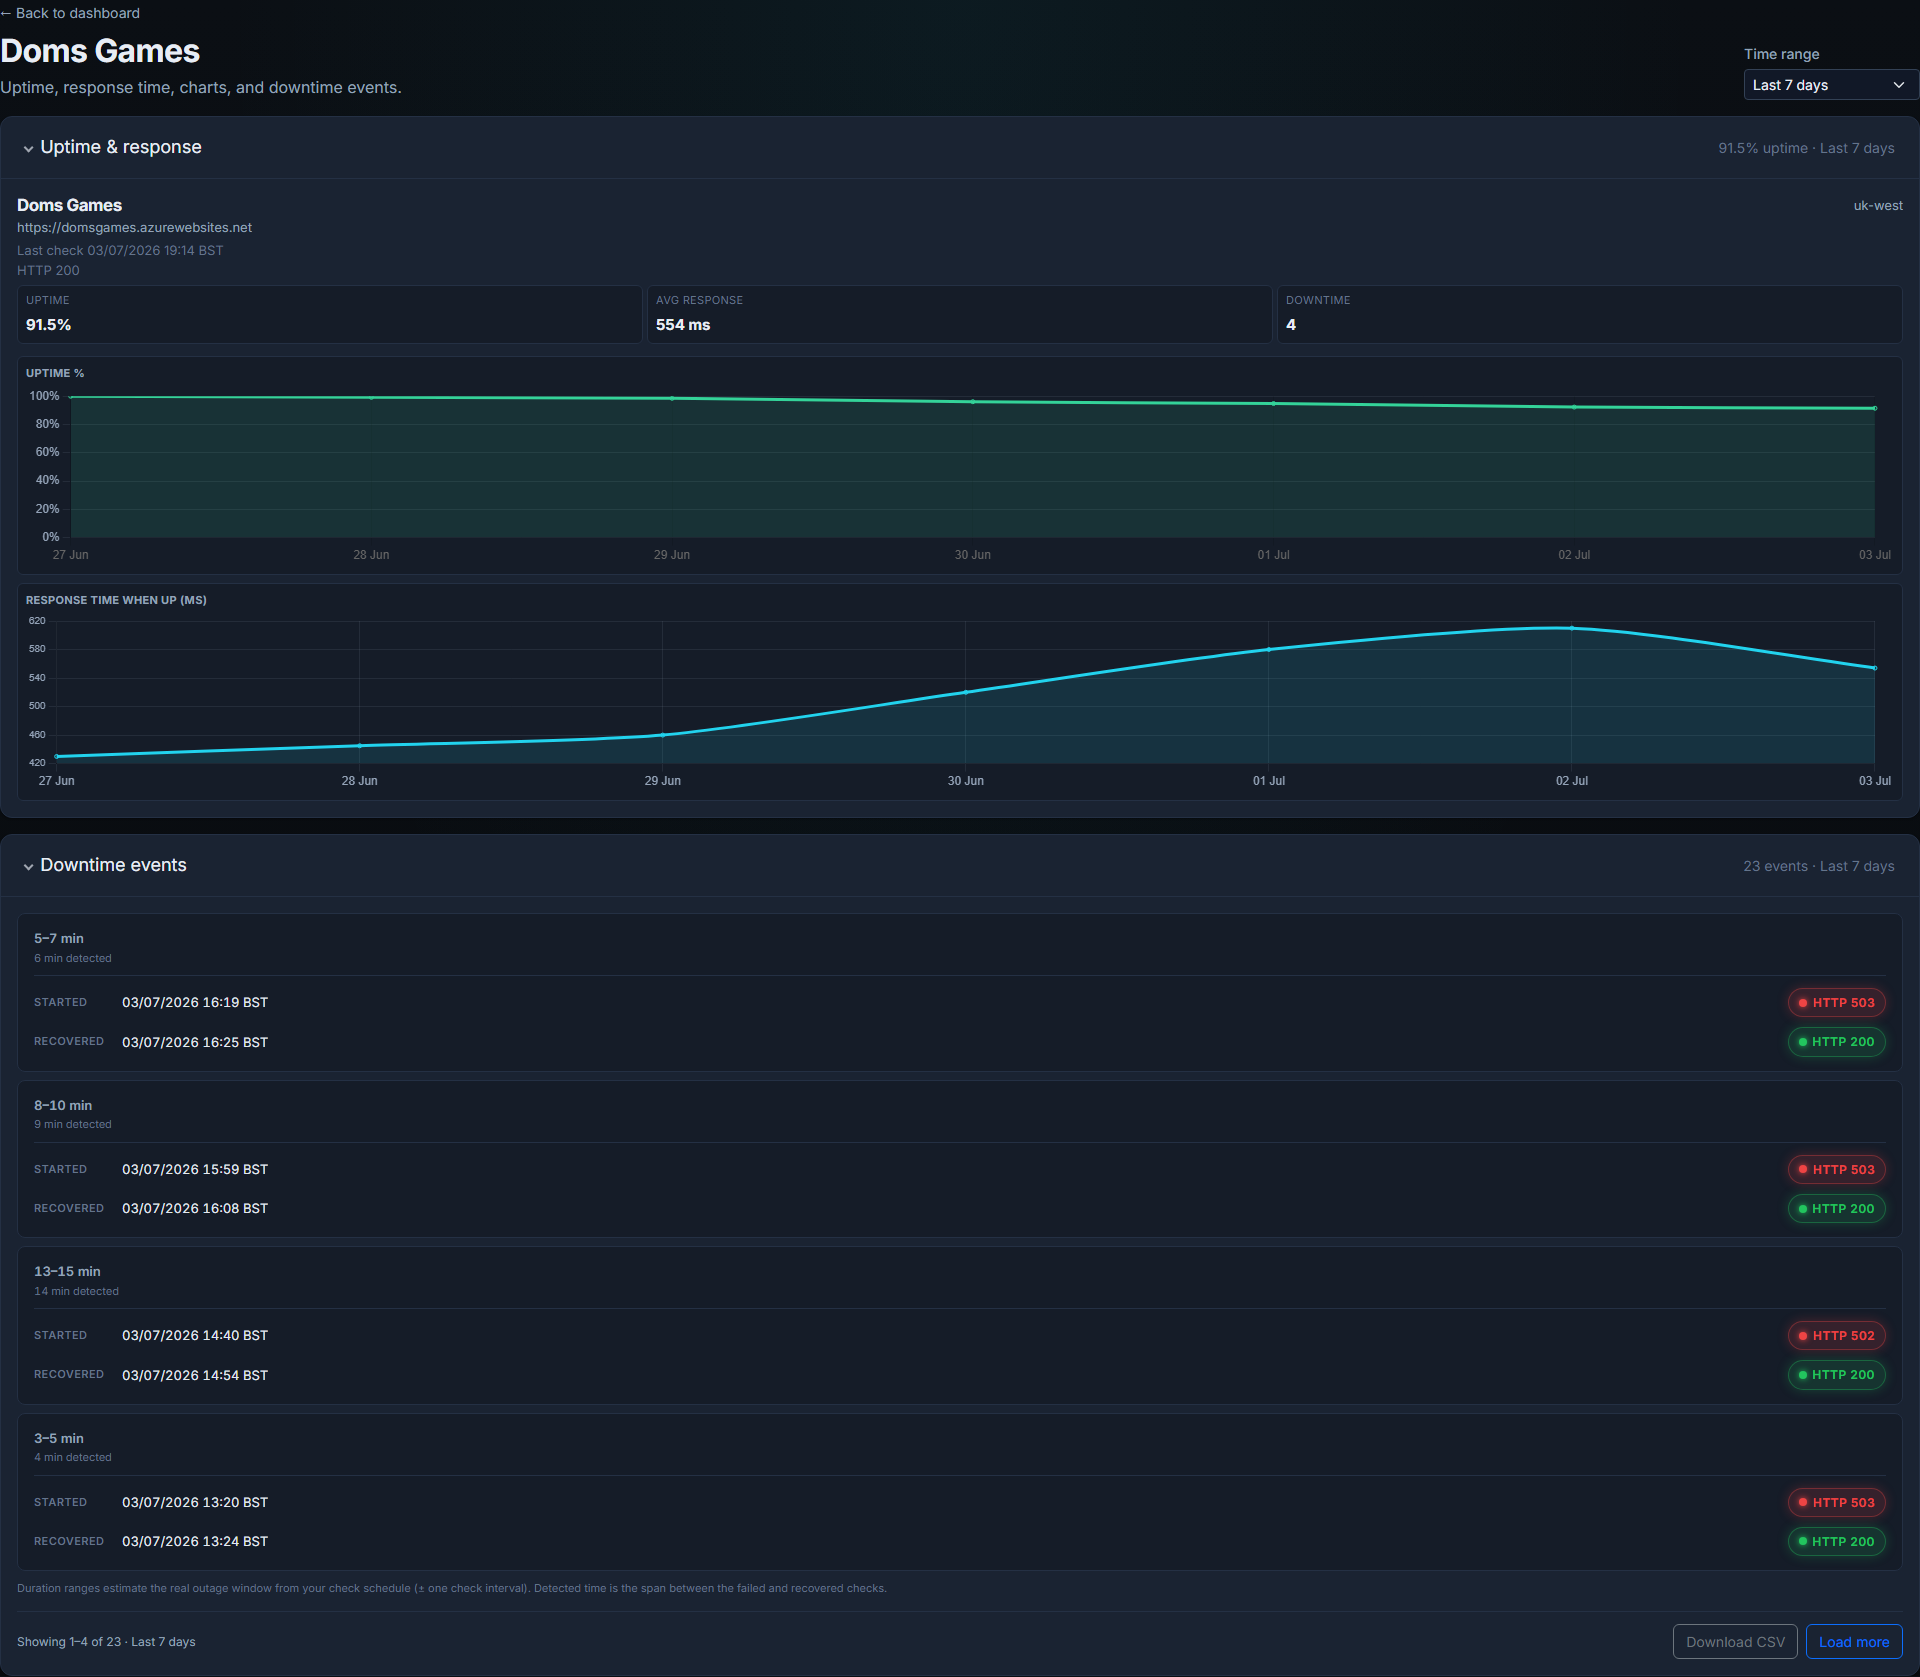Select the HTTP 200 badge at 16:25
Screen dimensions: 1920x1677
(x=1837, y=1042)
